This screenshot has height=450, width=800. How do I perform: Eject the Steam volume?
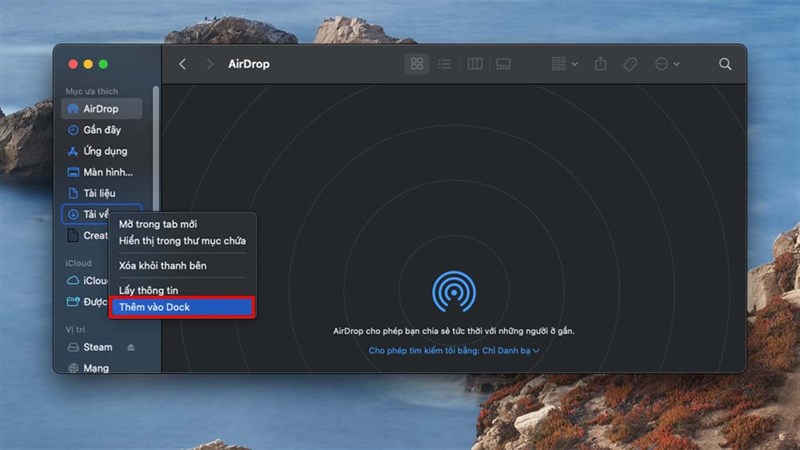(131, 347)
